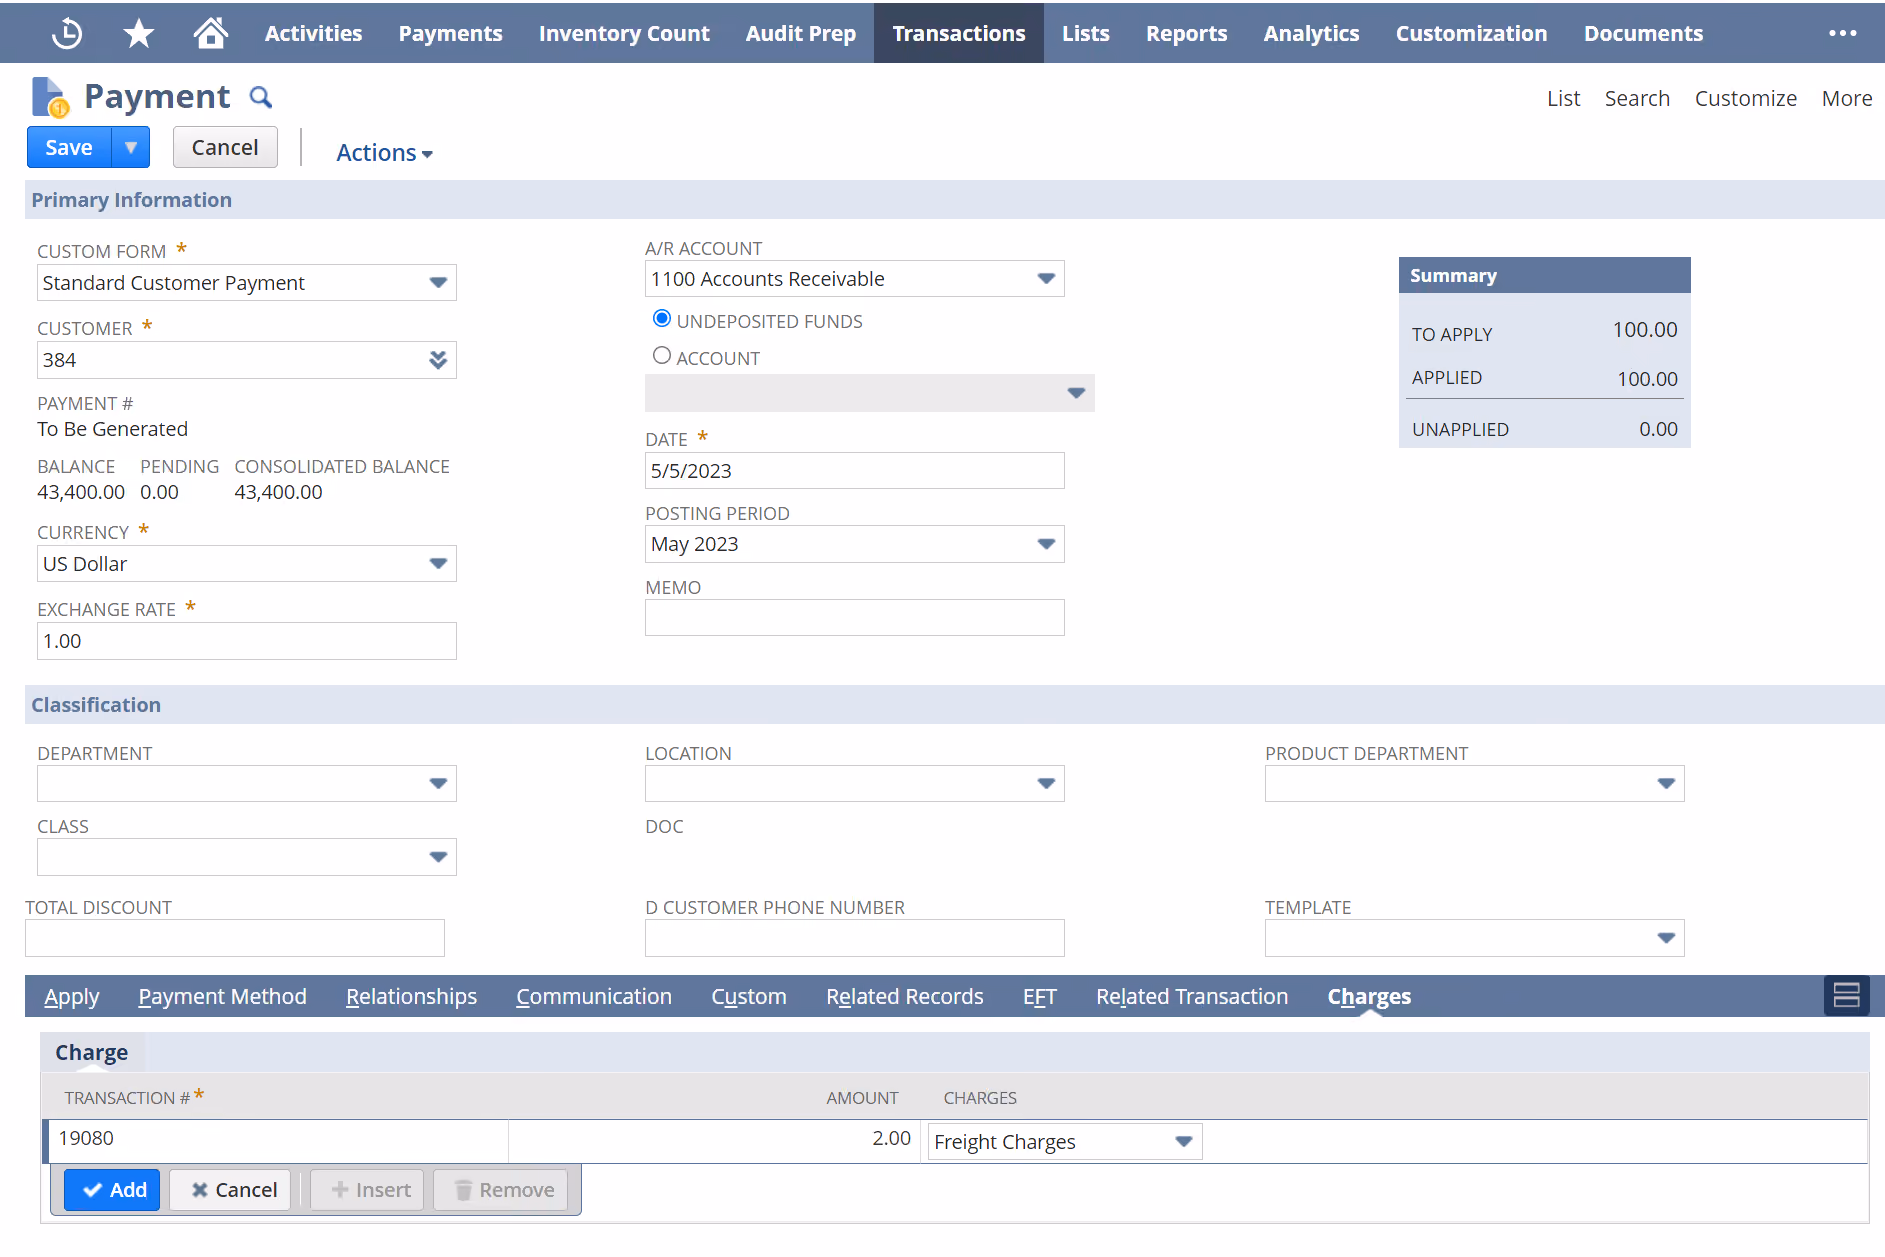Expand the A/R Account dropdown
The height and width of the screenshot is (1257, 1885).
(1046, 279)
